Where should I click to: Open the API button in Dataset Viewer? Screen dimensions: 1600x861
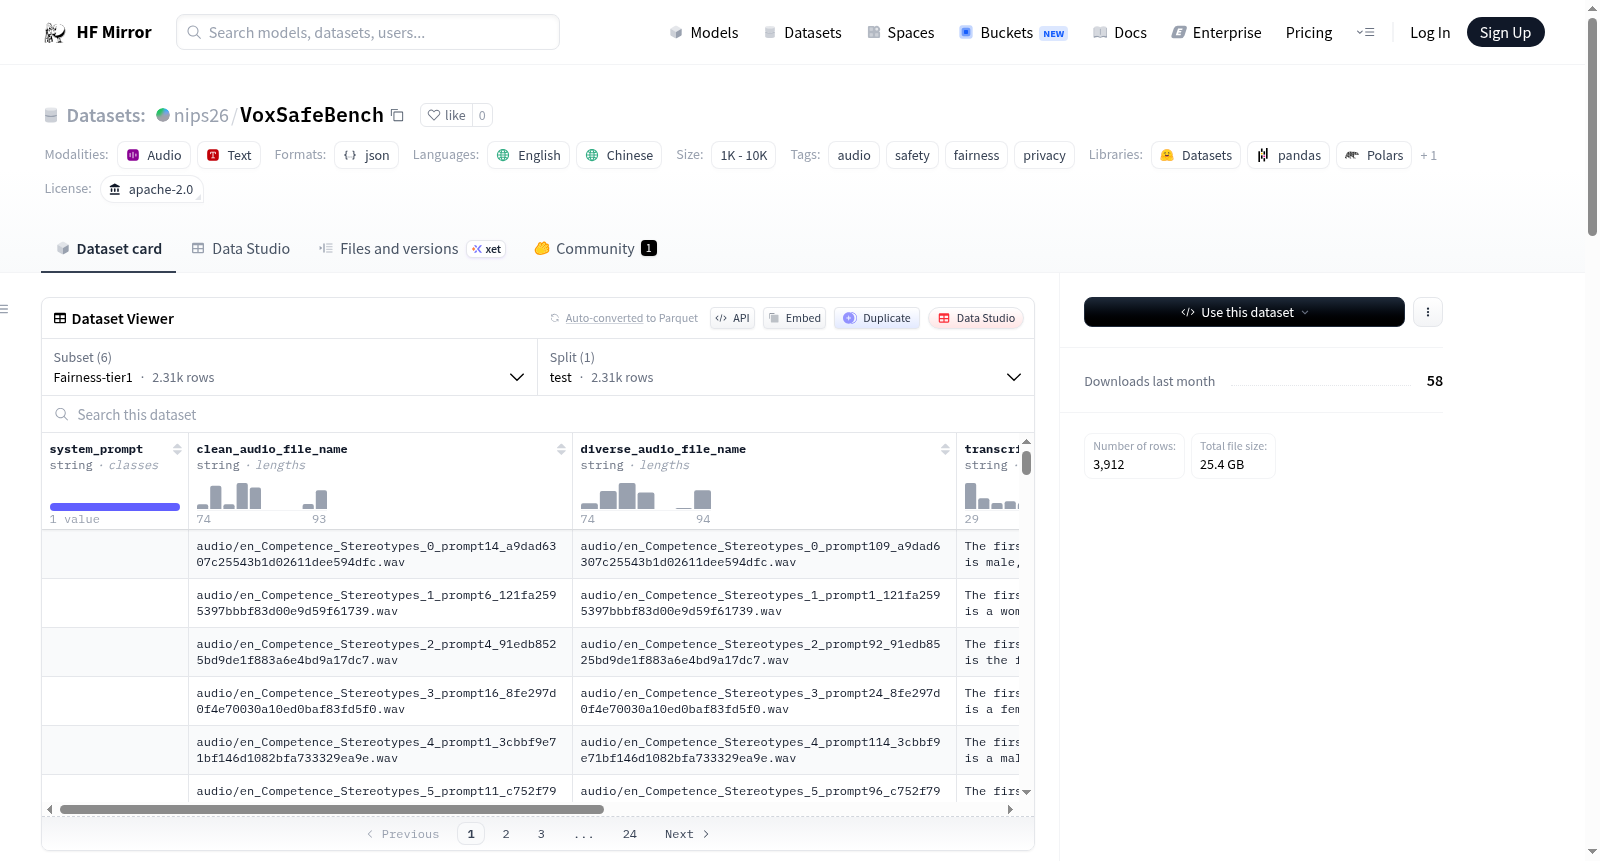tap(732, 318)
